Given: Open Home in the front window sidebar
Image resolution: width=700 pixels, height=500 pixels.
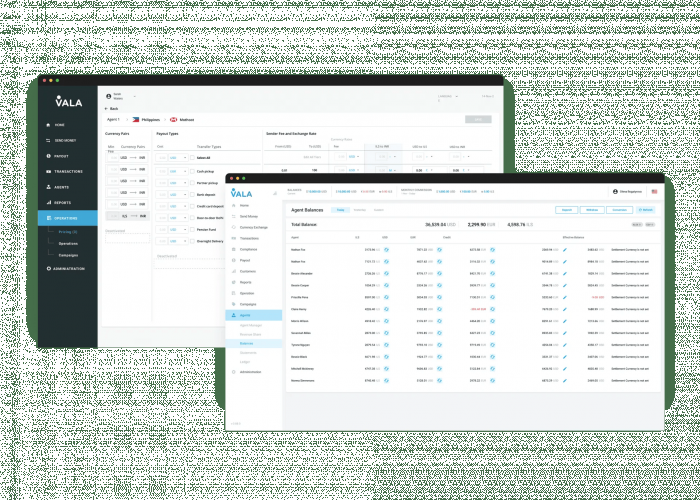Looking at the screenshot, I should (241, 205).
